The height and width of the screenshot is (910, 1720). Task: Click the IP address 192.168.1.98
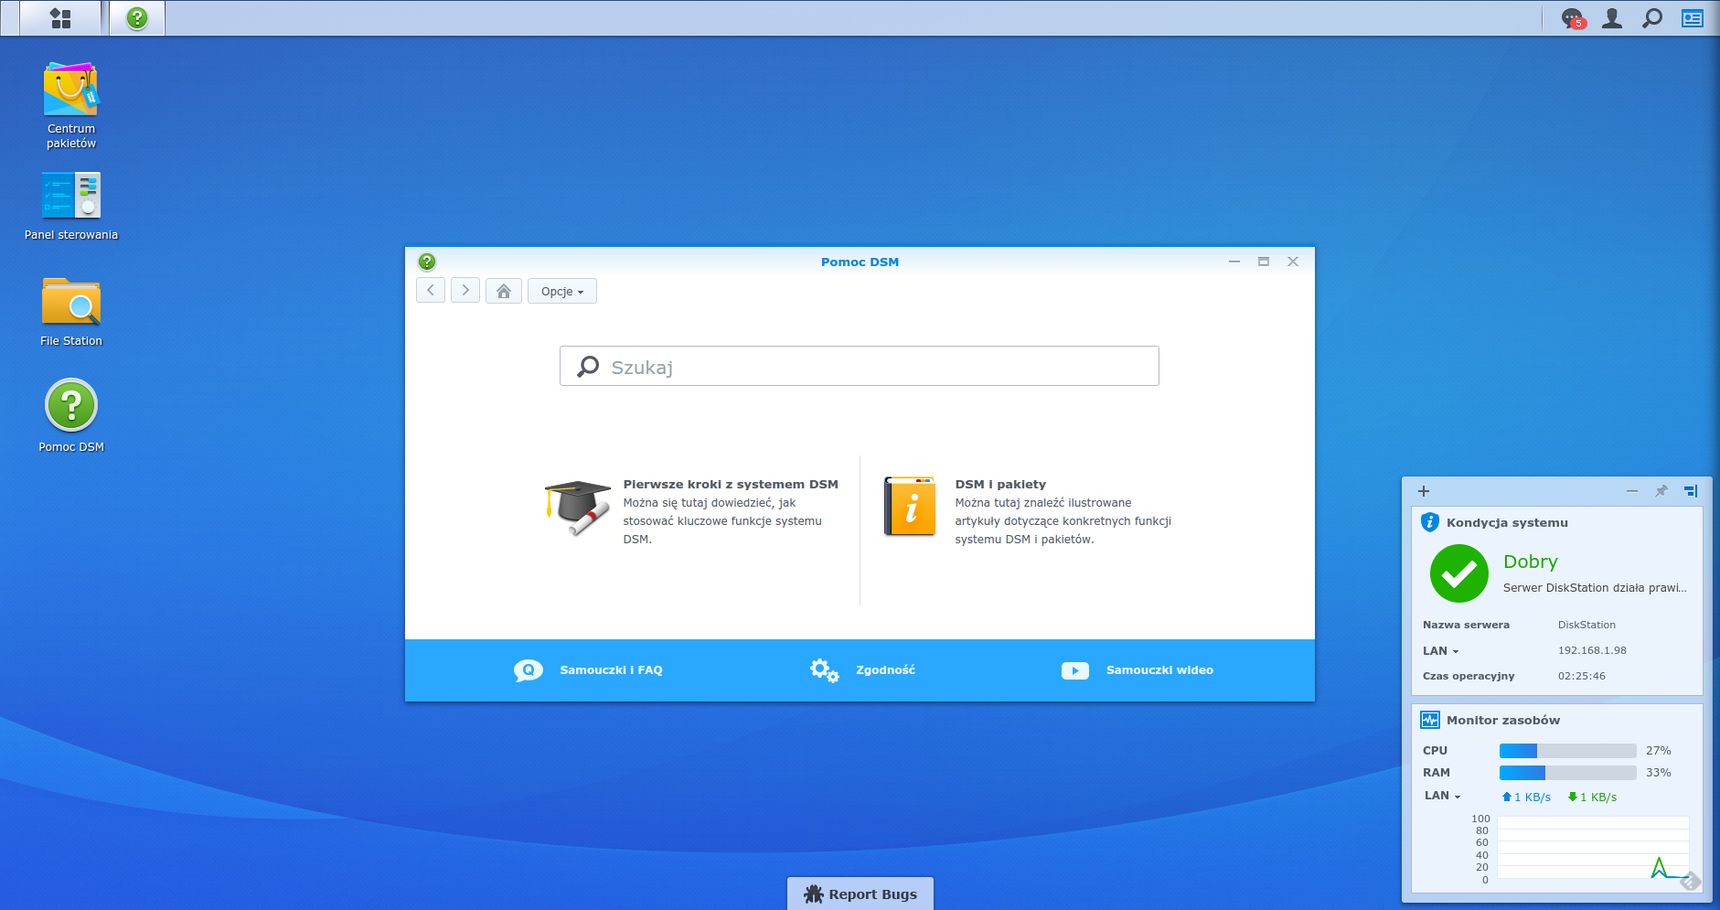[1592, 650]
